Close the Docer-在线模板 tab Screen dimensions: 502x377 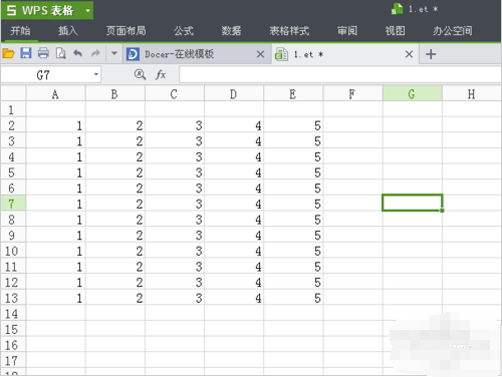260,54
